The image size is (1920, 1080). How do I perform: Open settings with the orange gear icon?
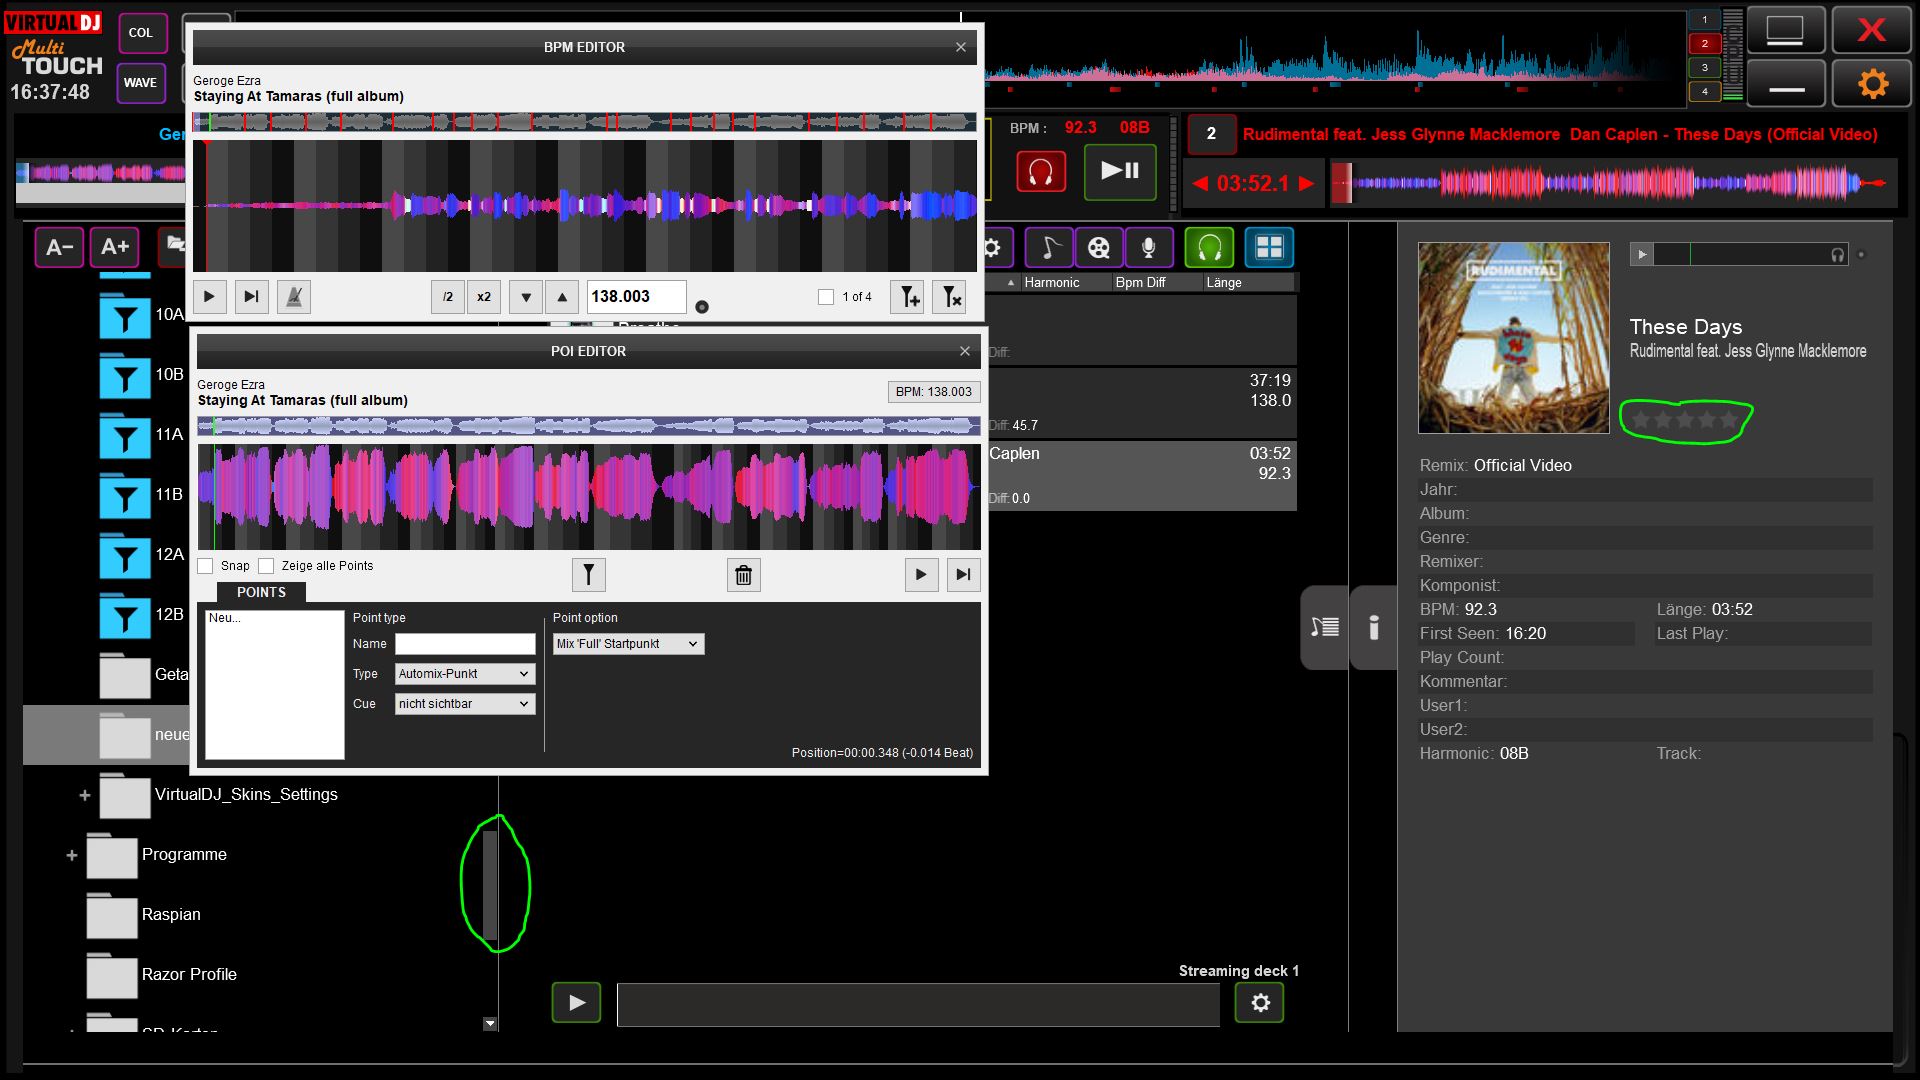point(1872,83)
